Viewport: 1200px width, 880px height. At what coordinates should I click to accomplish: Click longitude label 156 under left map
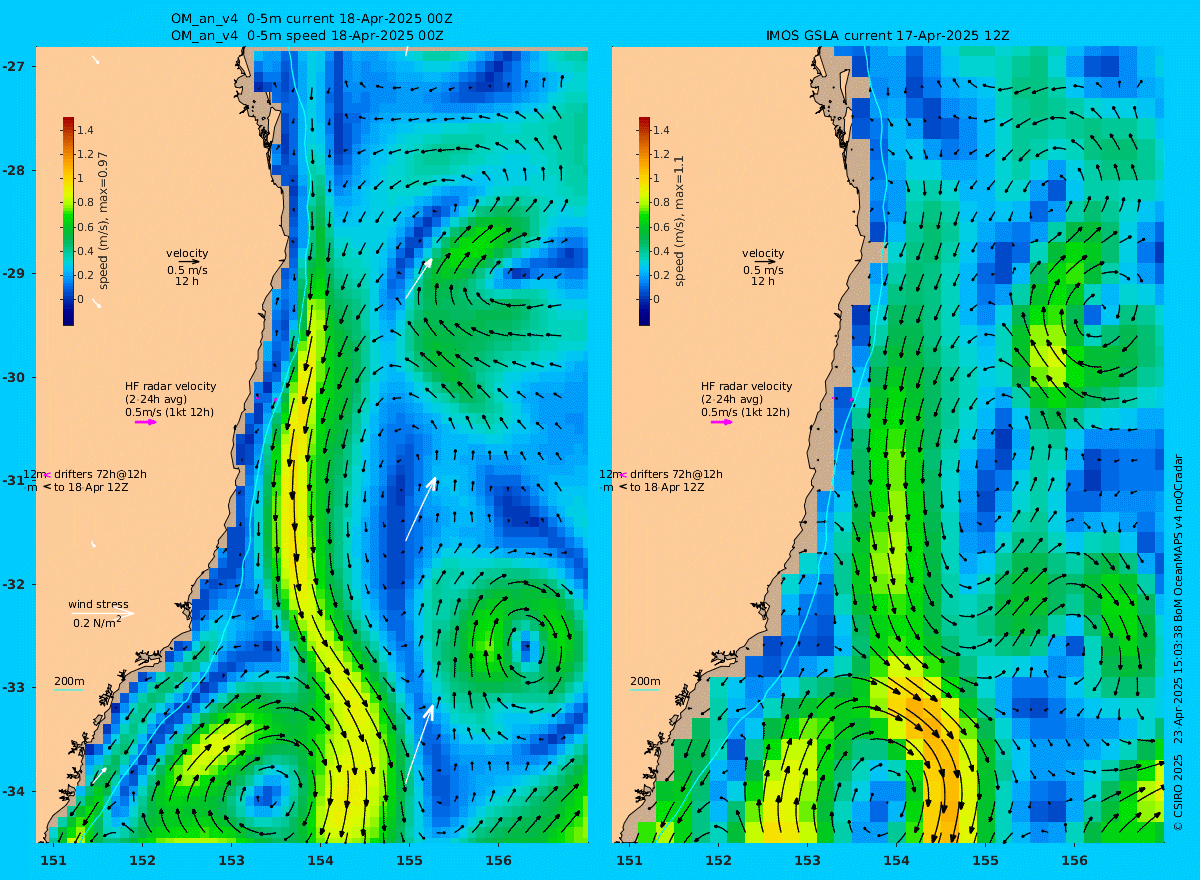tap(498, 860)
